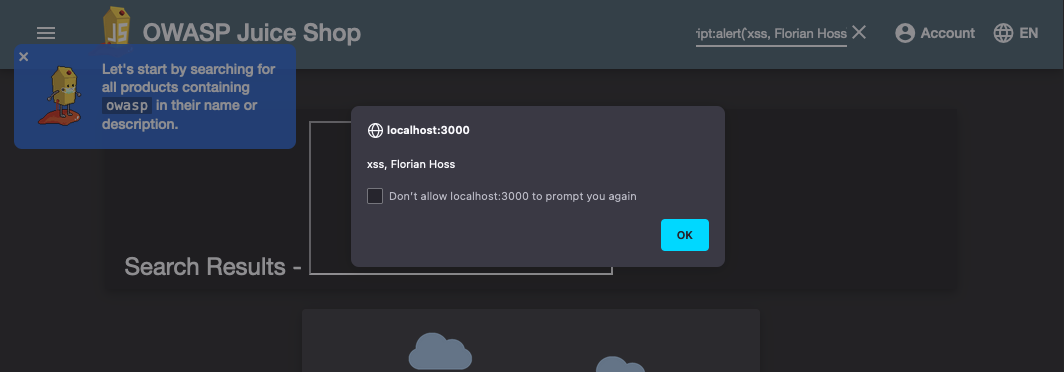1064x372 pixels.
Task: Focus the search input containing alert payload
Action: 771,33
